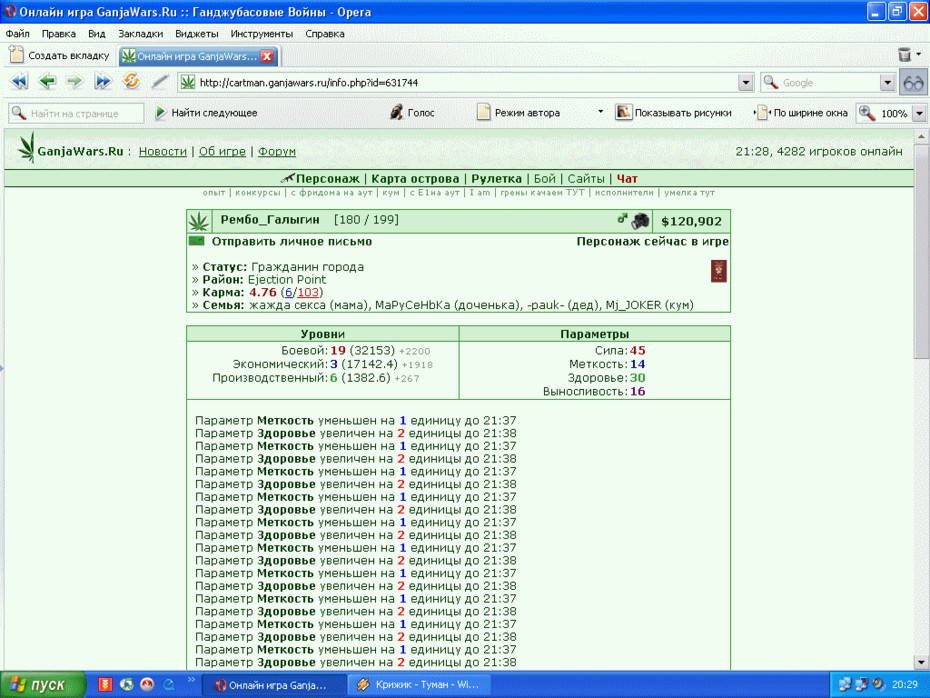The width and height of the screenshot is (930, 698).
Task: Expand the trash icon dropdown arrow
Action: click(x=919, y=54)
